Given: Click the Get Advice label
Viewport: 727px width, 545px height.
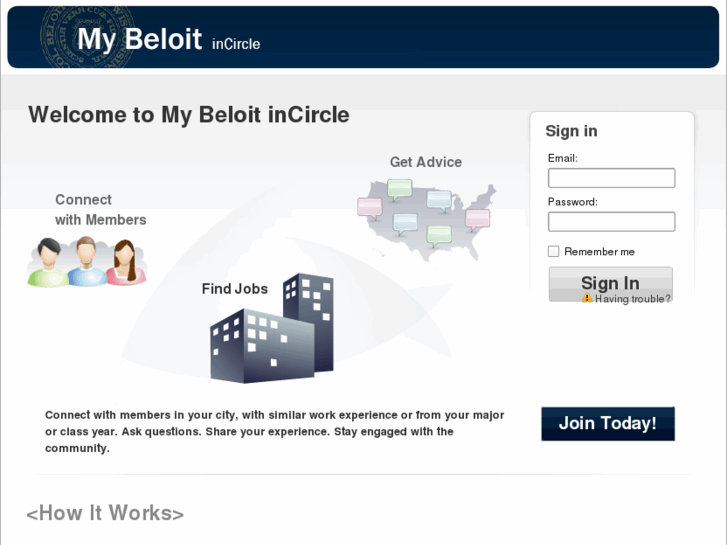Looking at the screenshot, I should 426,162.
